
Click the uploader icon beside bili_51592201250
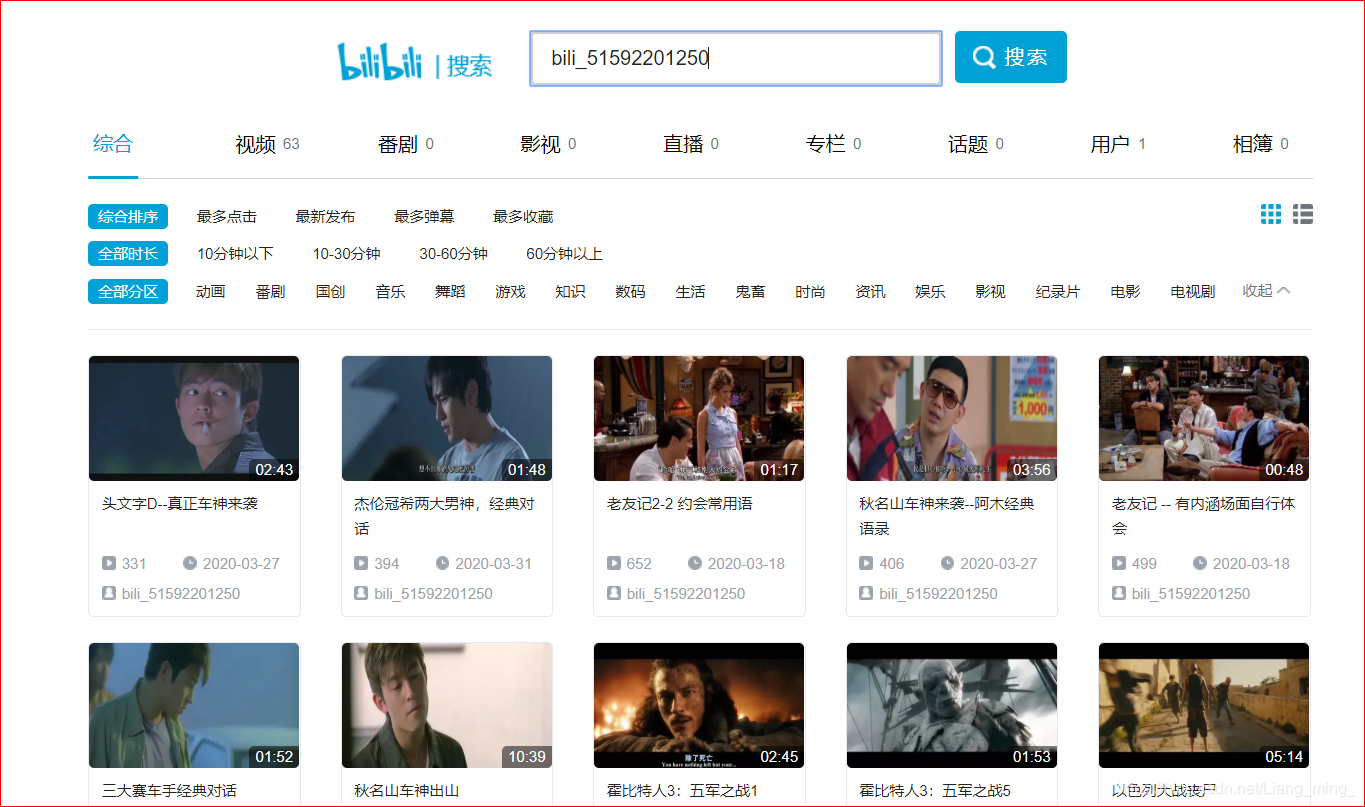[x=109, y=593]
